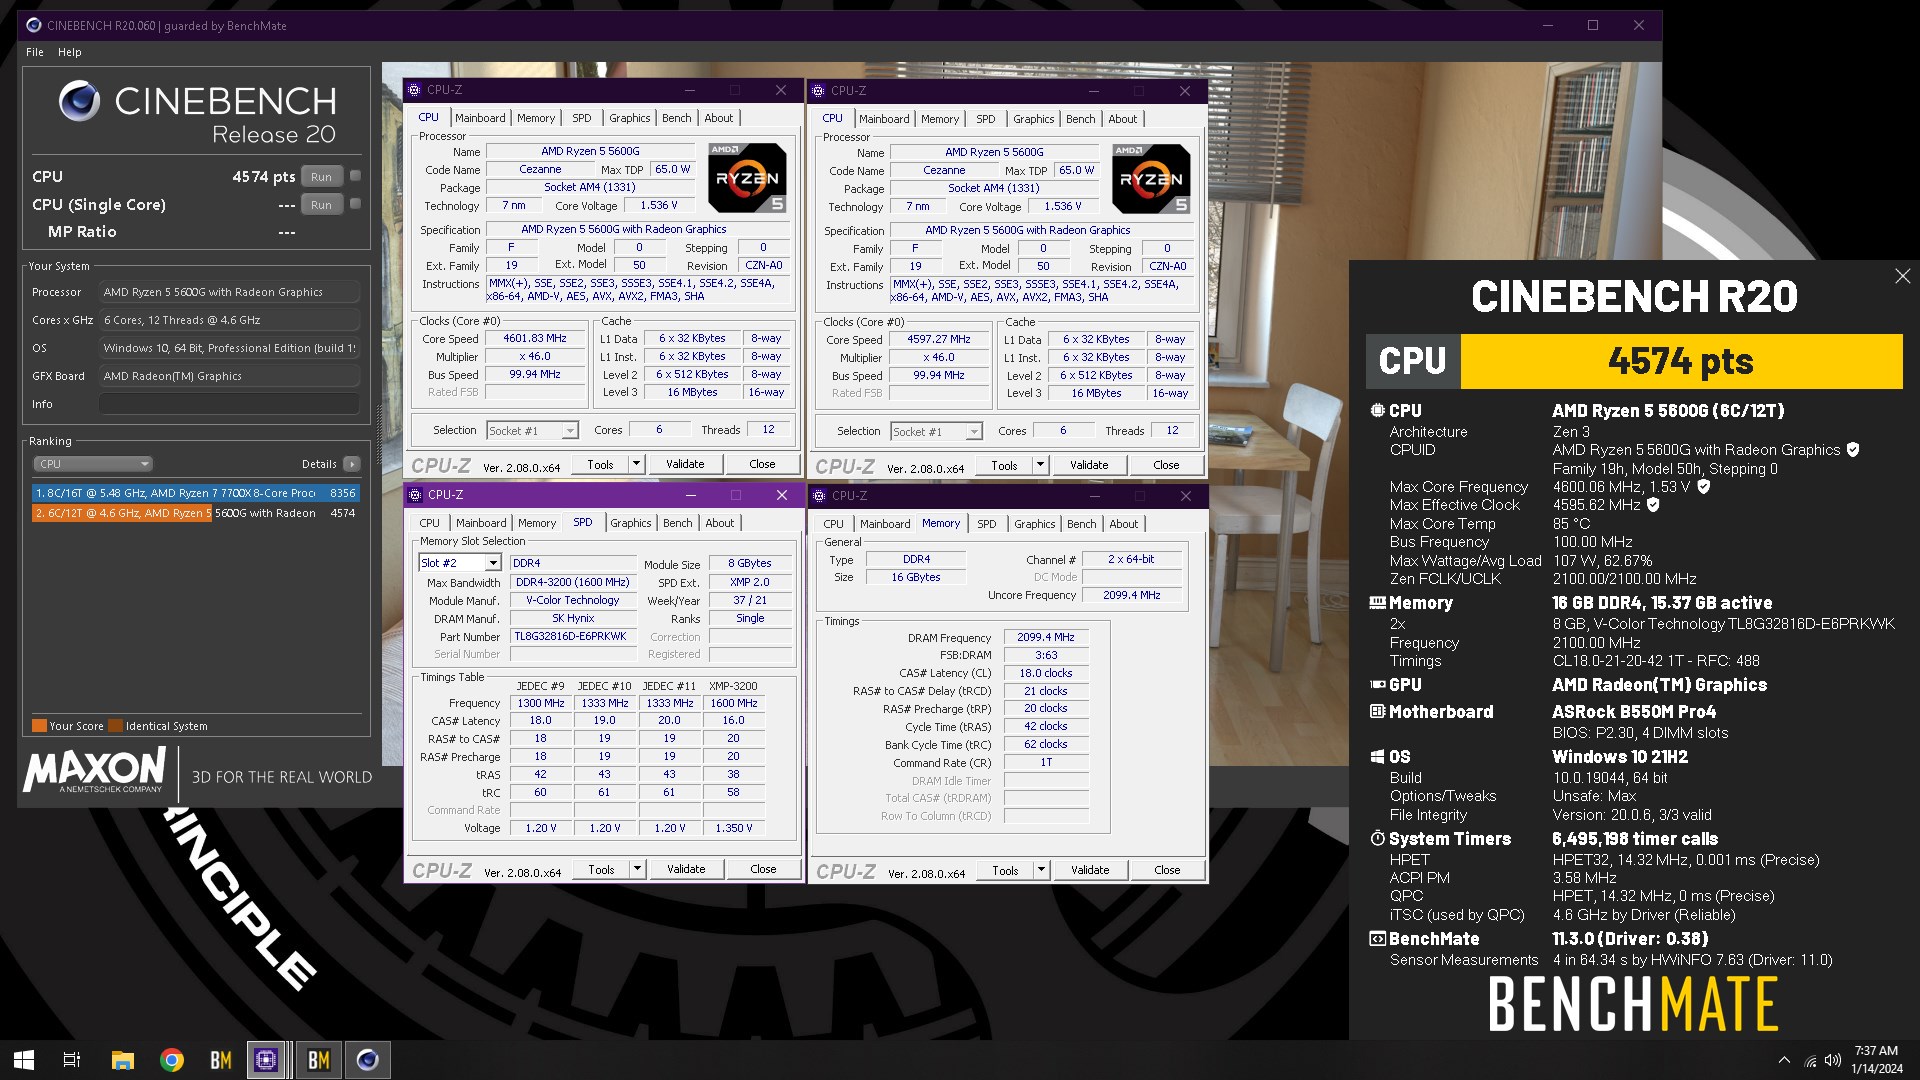Viewport: 1920px width, 1080px height.
Task: Switch to SPD tab in Memory CPU-Z window
Action: pos(987,524)
